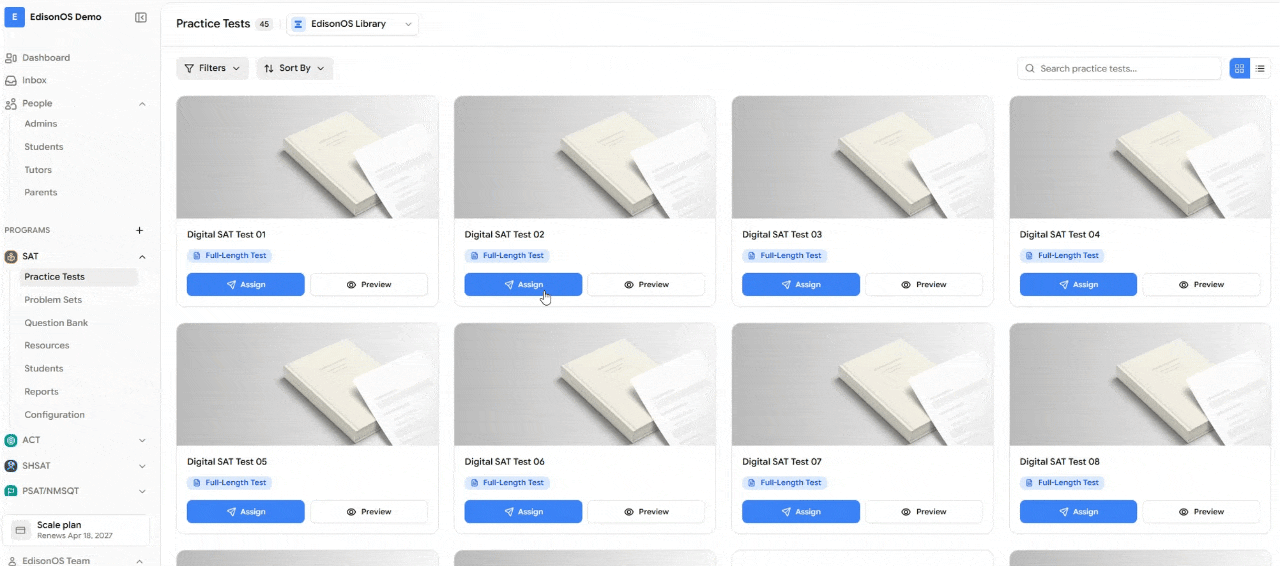Click the Scale plan card icon
This screenshot has width=1280, height=566.
coord(20,530)
